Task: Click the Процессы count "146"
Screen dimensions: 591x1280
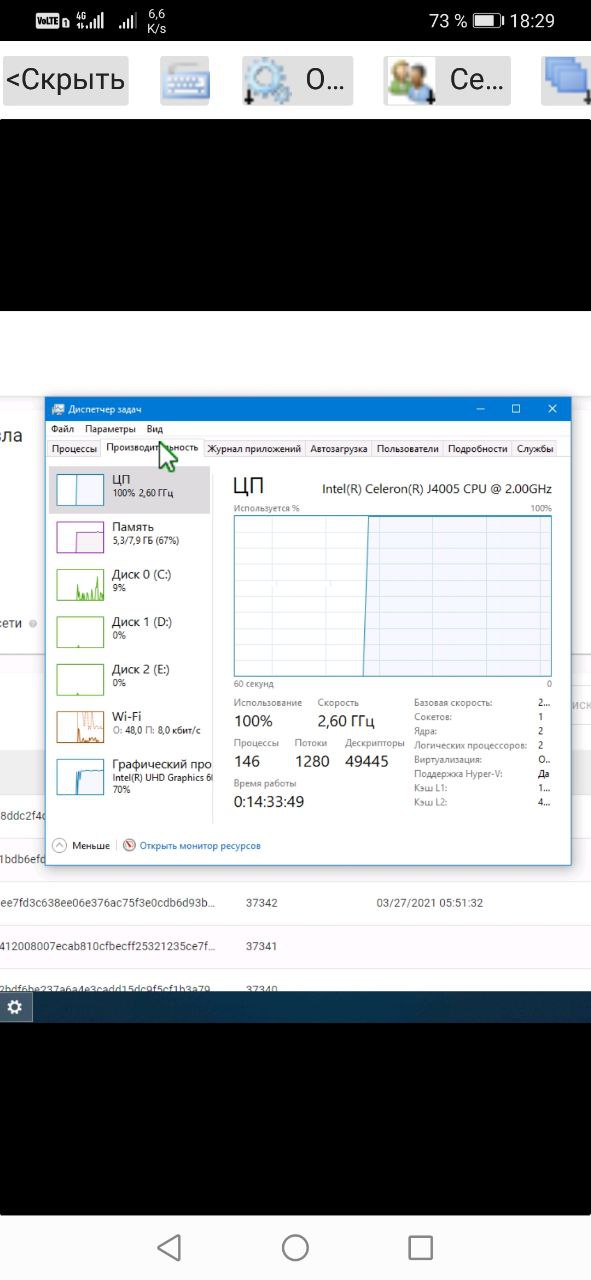Action: (248, 762)
